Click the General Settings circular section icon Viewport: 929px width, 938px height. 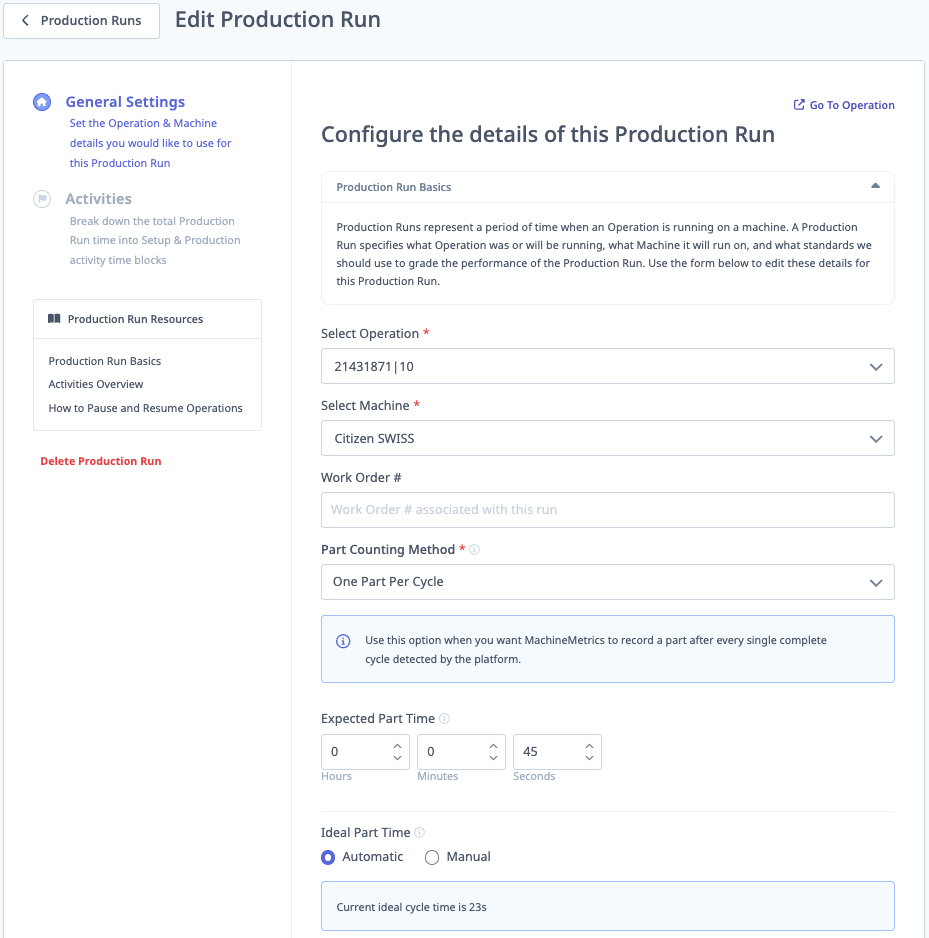pyautogui.click(x=41, y=101)
